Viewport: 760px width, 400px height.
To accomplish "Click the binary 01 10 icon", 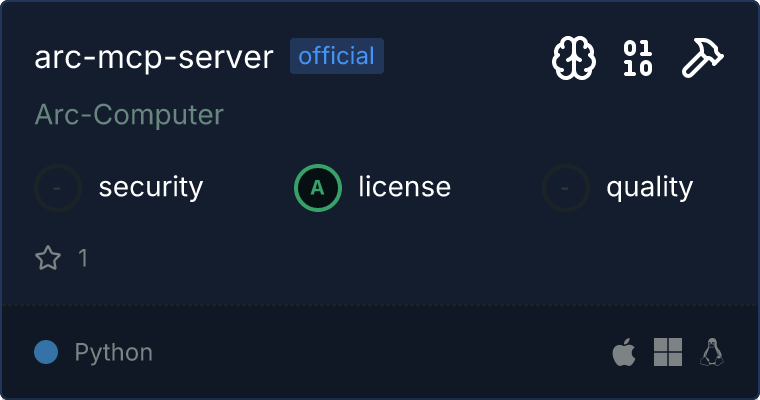I will [x=638, y=58].
